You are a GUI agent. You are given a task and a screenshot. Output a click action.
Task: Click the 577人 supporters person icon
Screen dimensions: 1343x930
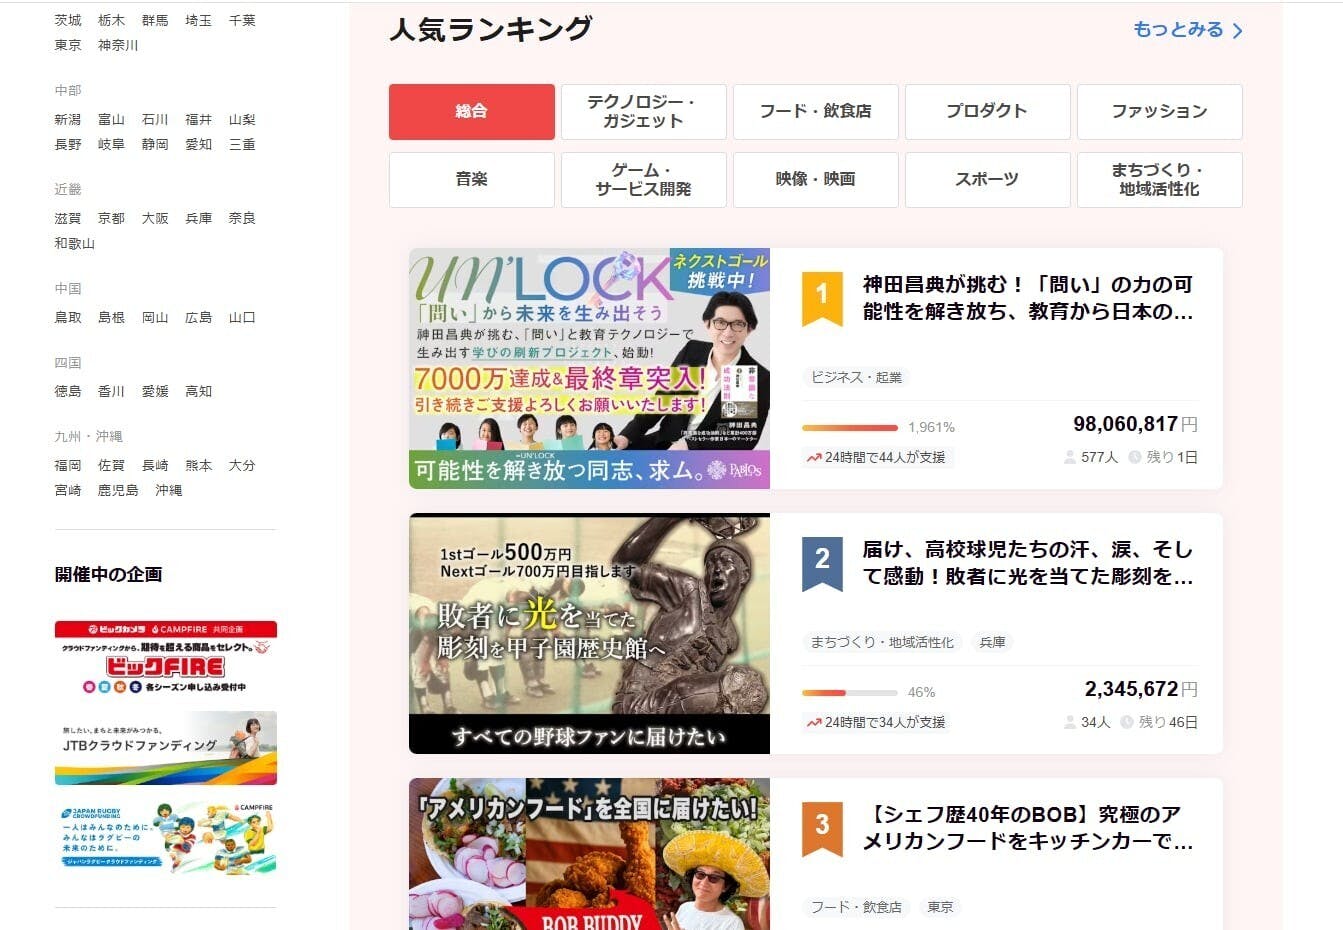1070,457
